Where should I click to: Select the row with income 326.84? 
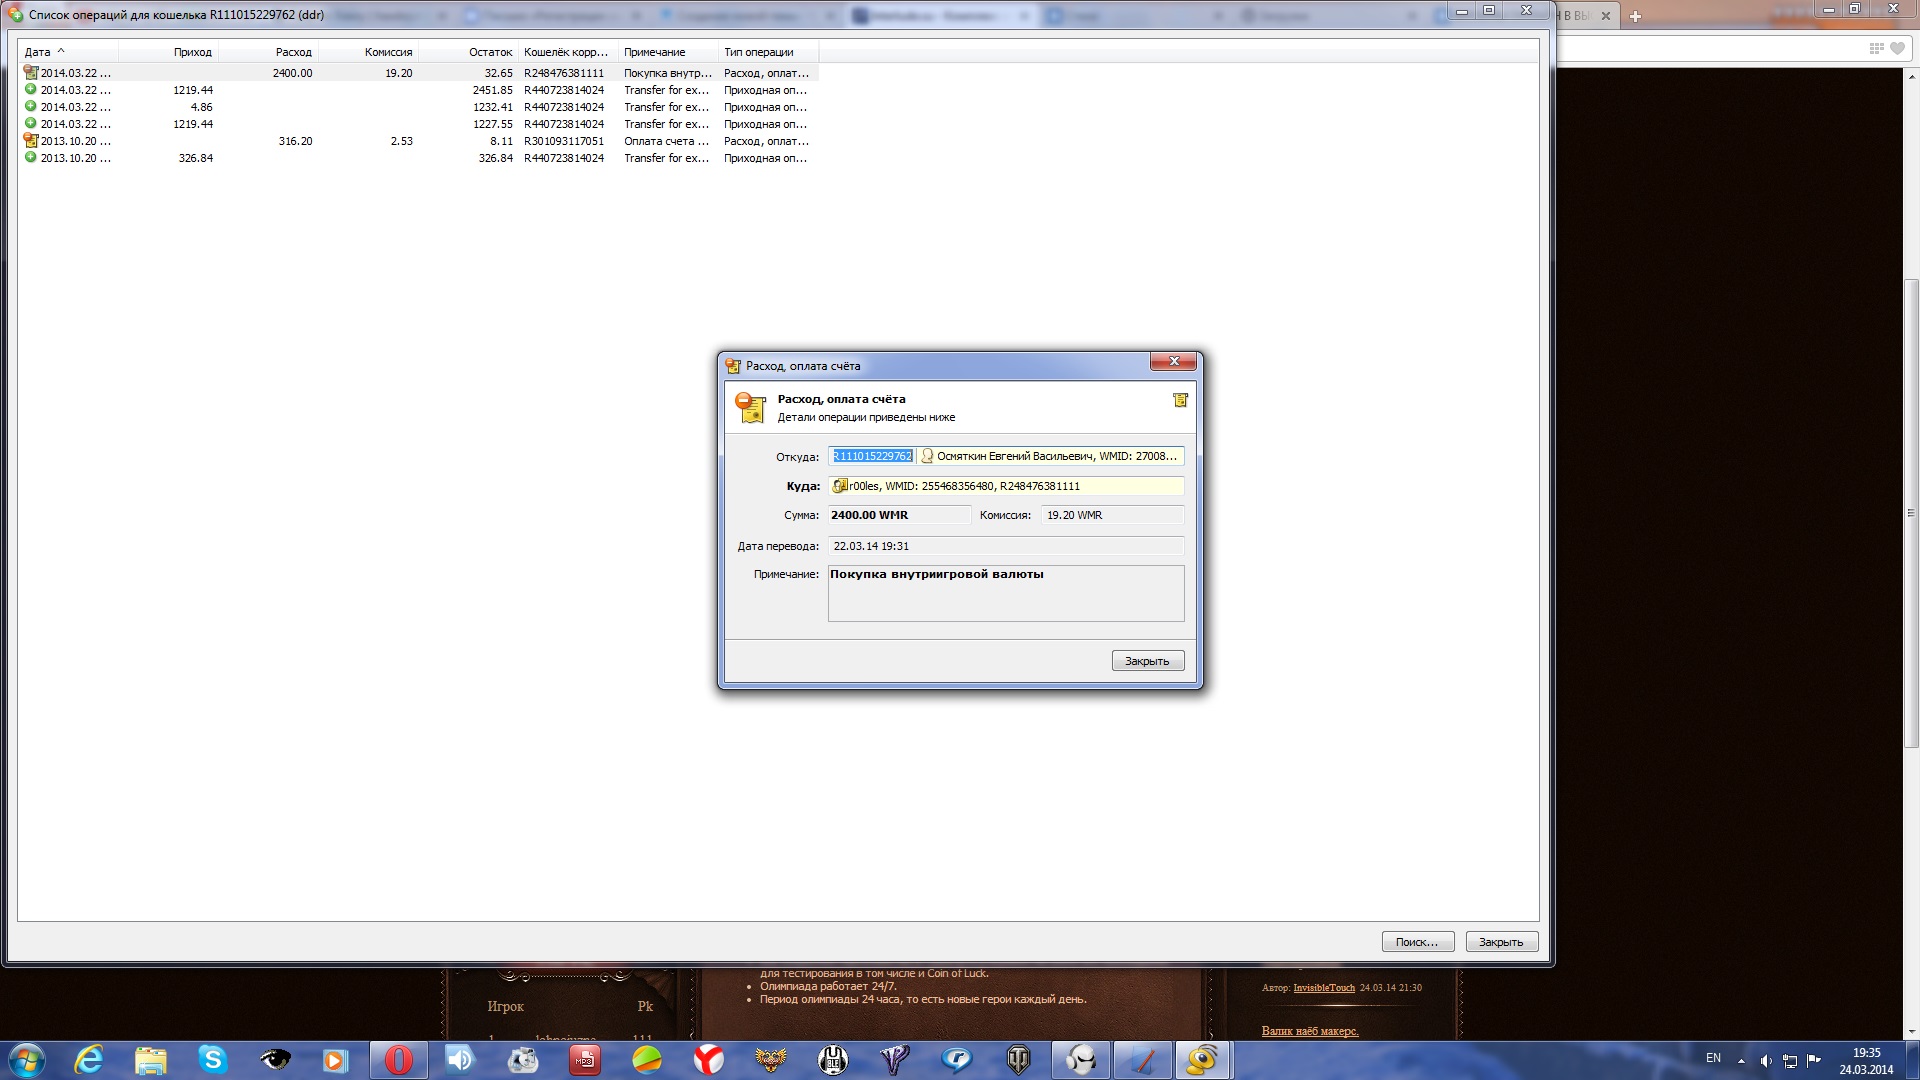[x=419, y=158]
